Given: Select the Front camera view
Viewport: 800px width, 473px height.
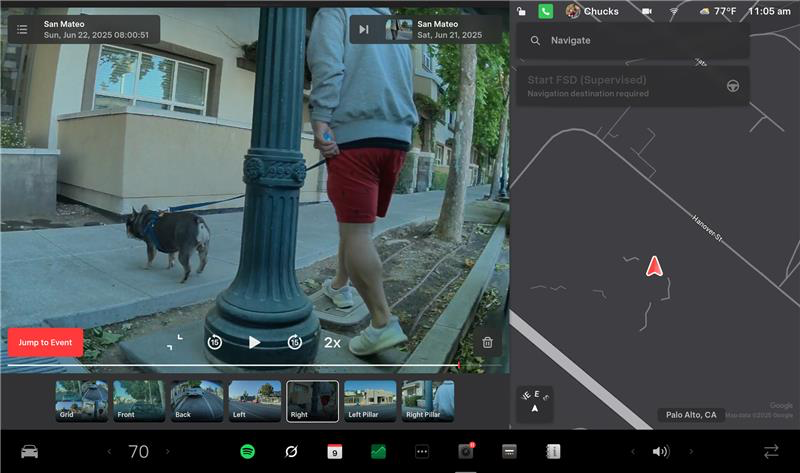Looking at the screenshot, I should (139, 400).
